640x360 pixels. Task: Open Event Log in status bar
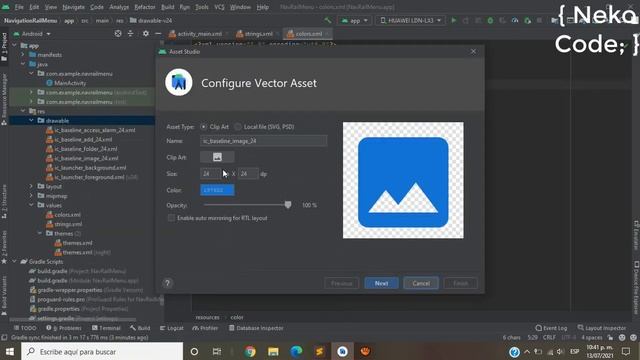tap(551, 328)
